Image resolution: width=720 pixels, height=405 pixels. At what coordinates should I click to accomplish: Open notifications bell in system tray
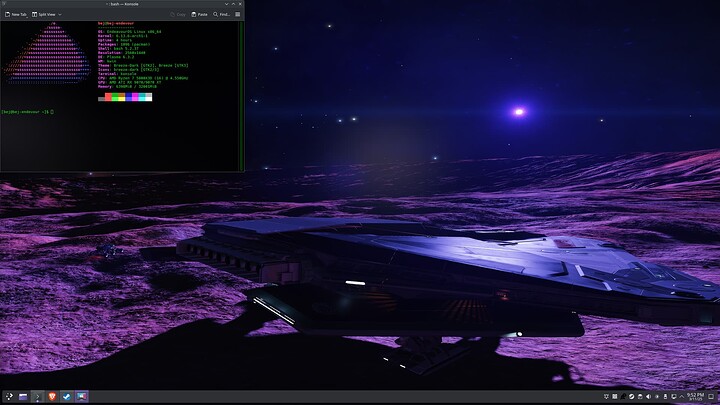coord(623,396)
